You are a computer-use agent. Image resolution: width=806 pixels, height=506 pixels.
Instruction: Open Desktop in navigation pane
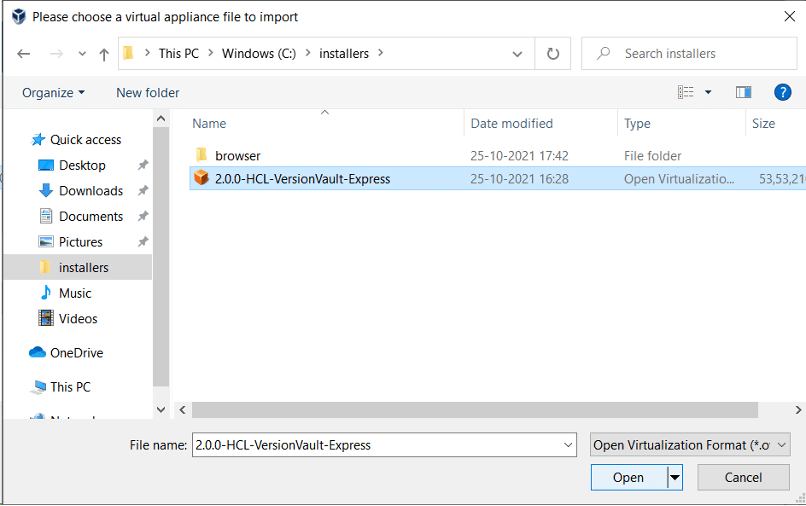(82, 165)
